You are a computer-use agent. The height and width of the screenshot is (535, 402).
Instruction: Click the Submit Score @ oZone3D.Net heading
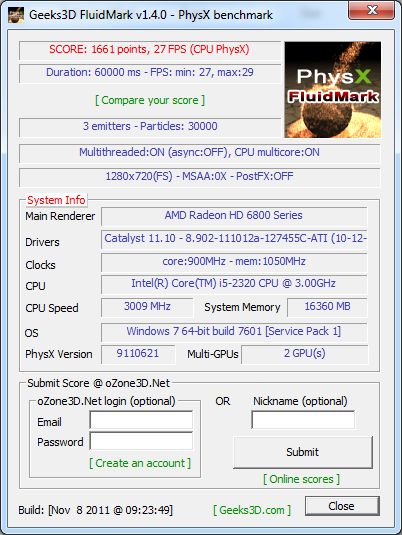[99, 383]
